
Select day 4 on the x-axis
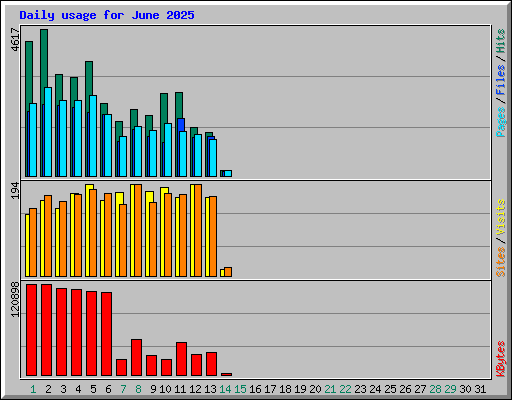click(x=78, y=389)
